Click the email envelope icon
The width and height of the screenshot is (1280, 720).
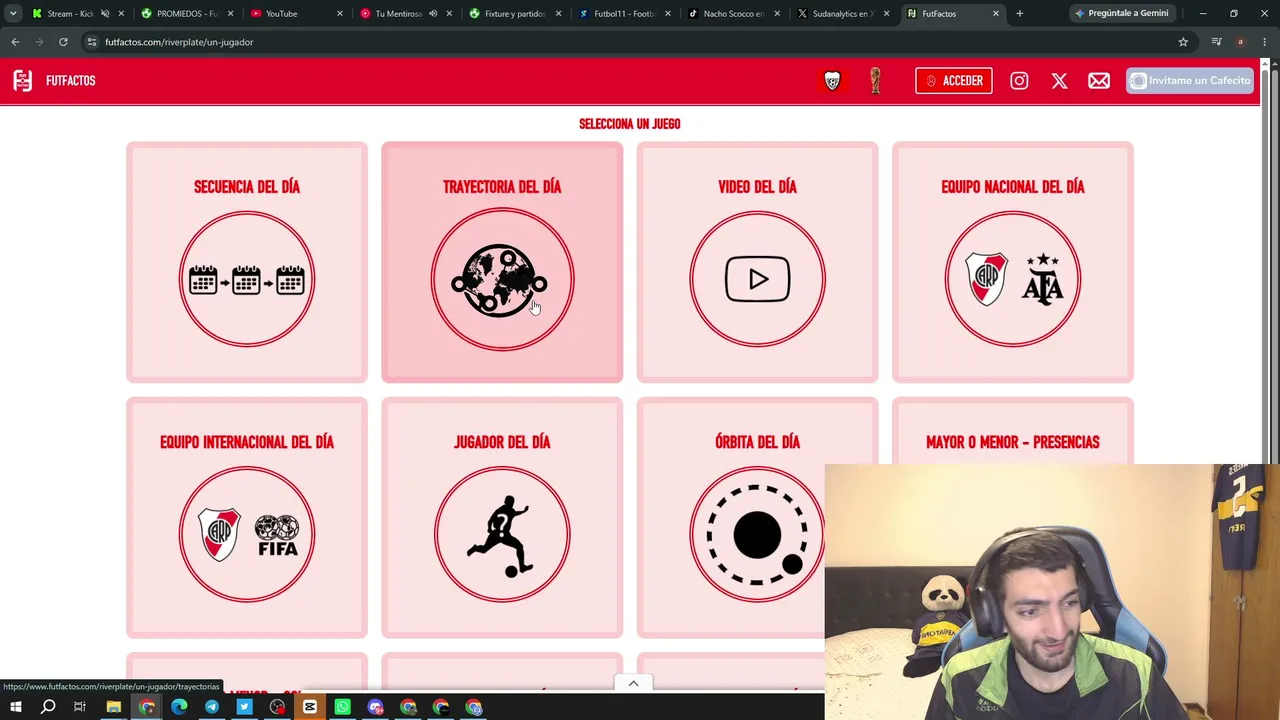point(1099,81)
